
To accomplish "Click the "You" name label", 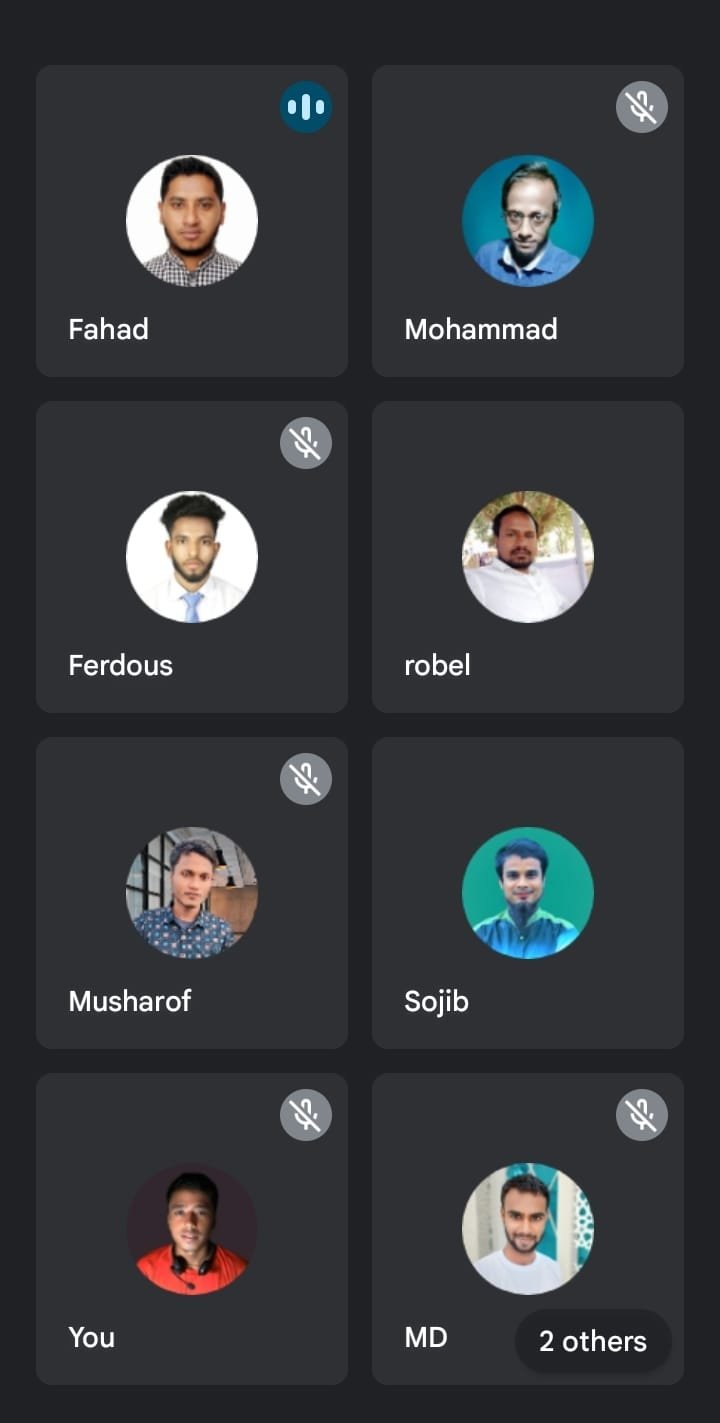I will click(91, 1337).
